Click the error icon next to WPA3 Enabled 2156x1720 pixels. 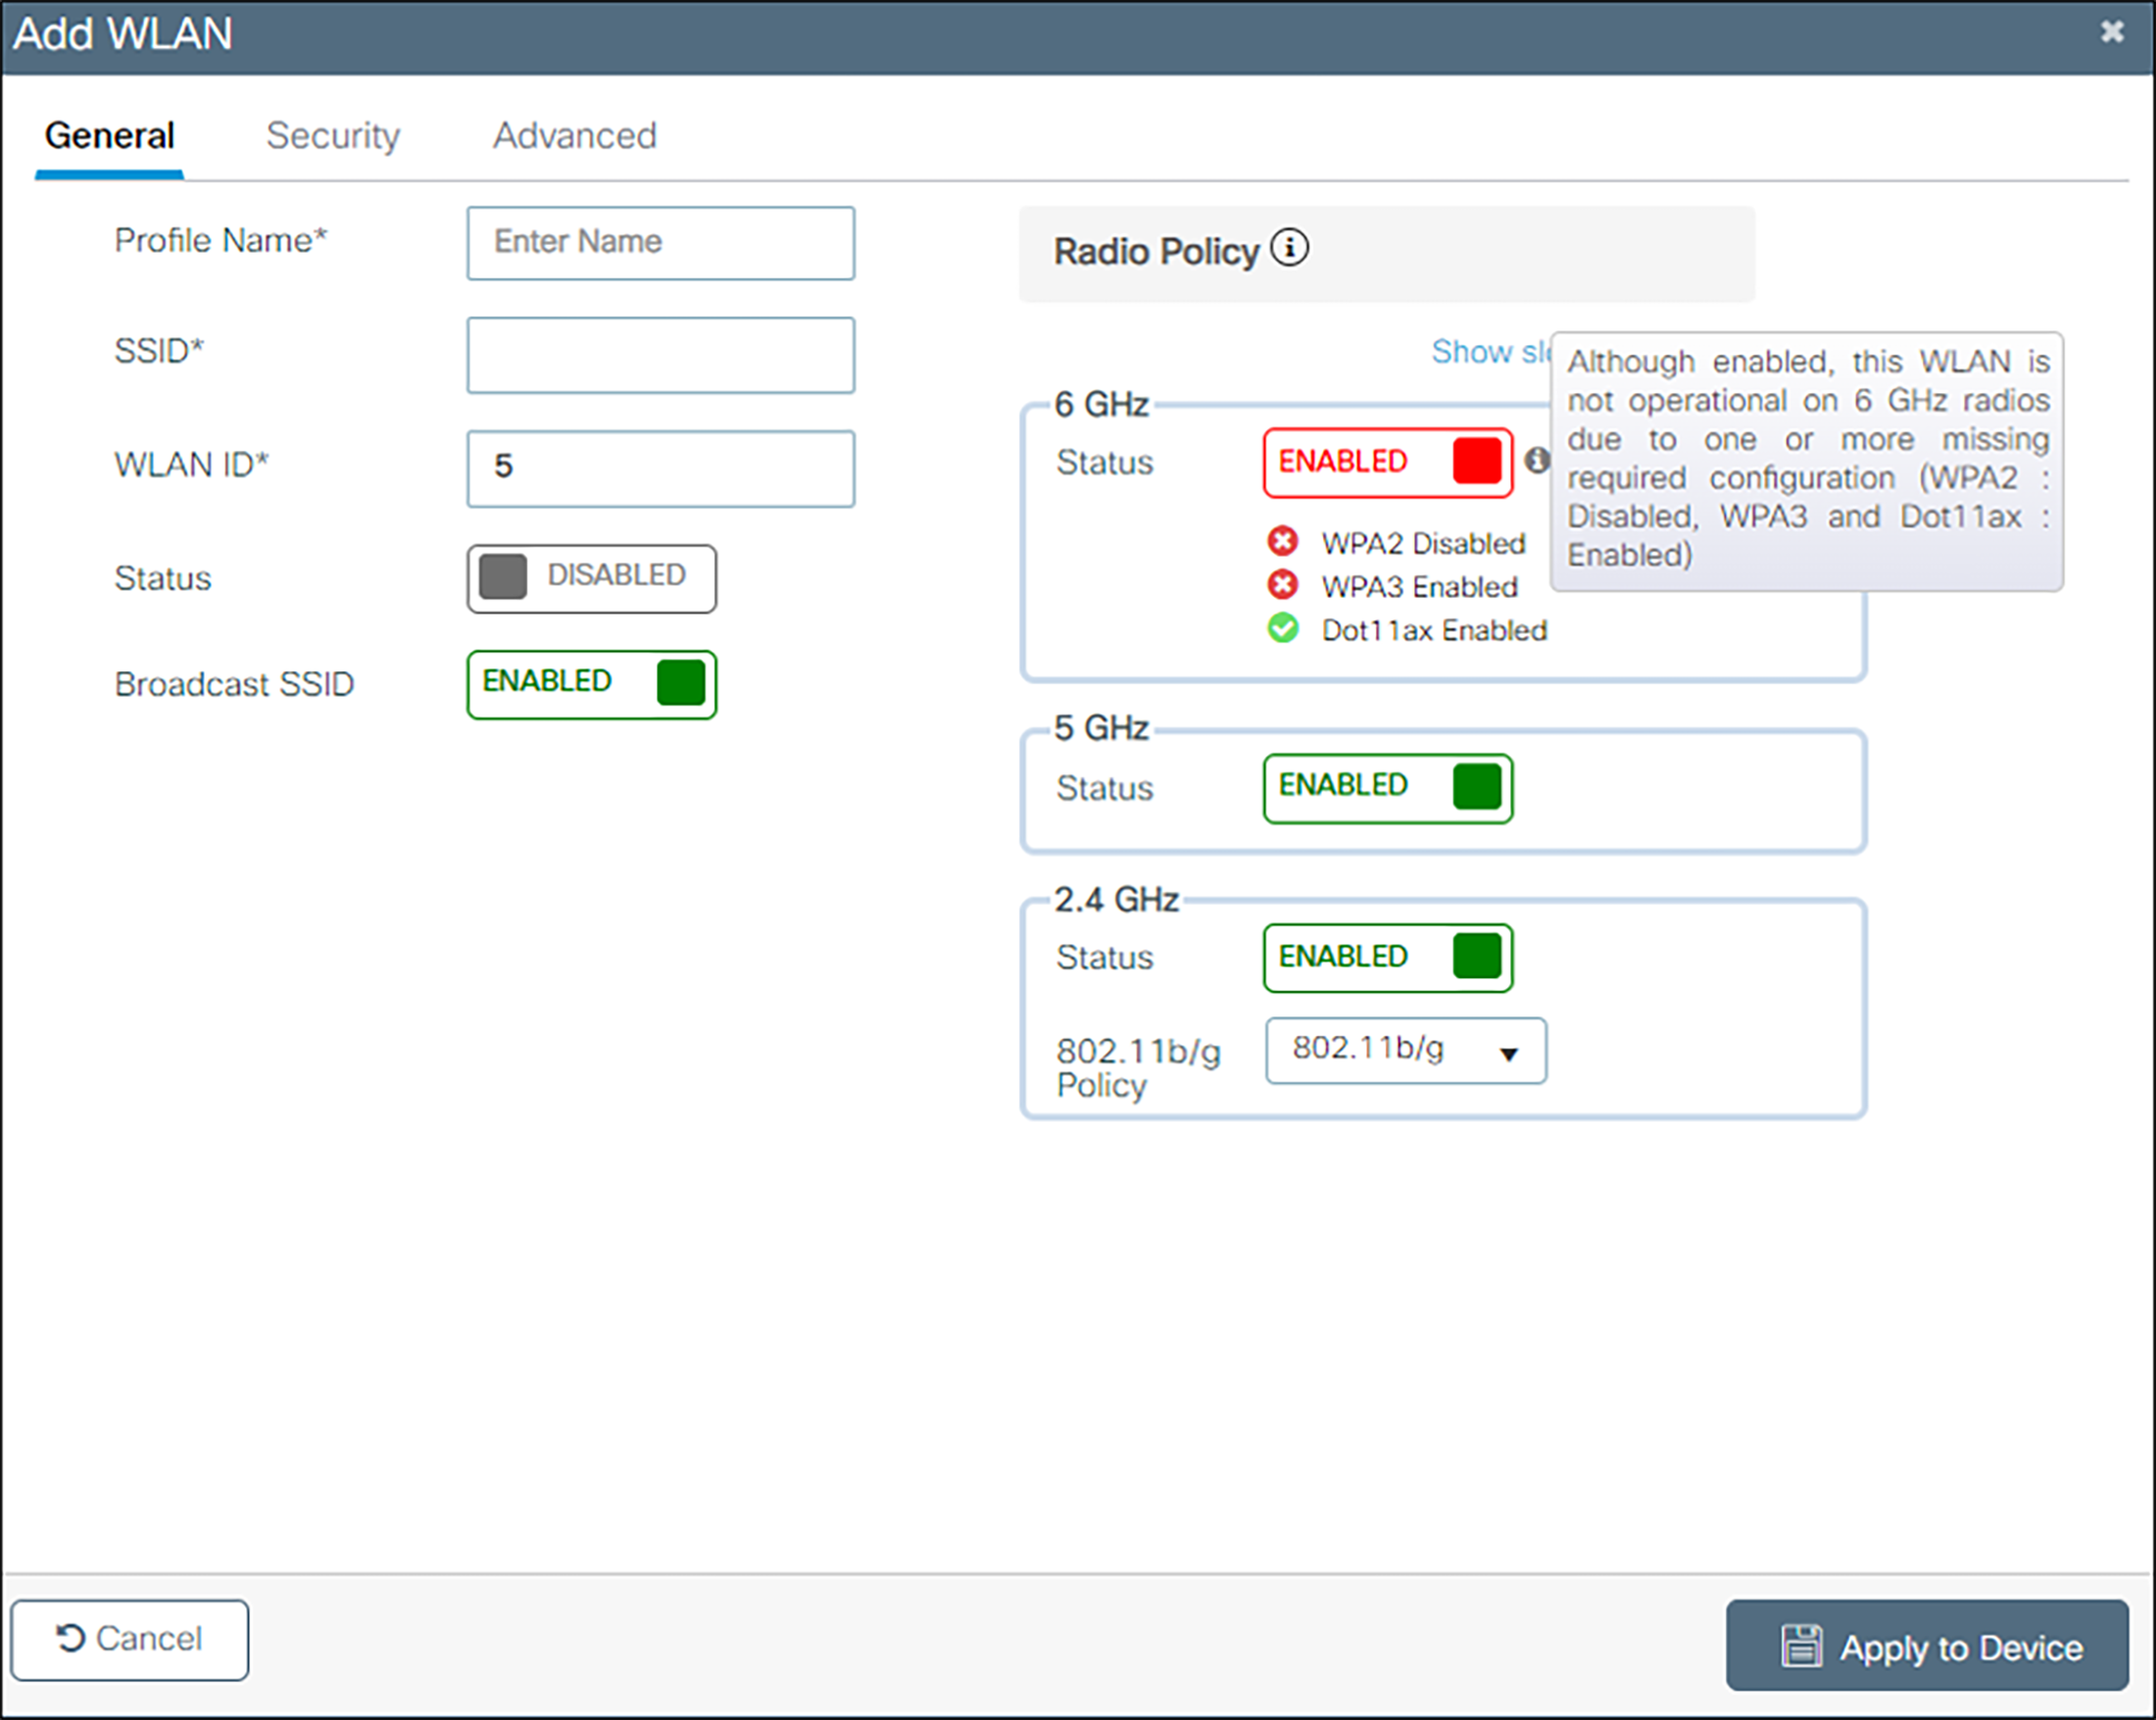pyautogui.click(x=1282, y=585)
